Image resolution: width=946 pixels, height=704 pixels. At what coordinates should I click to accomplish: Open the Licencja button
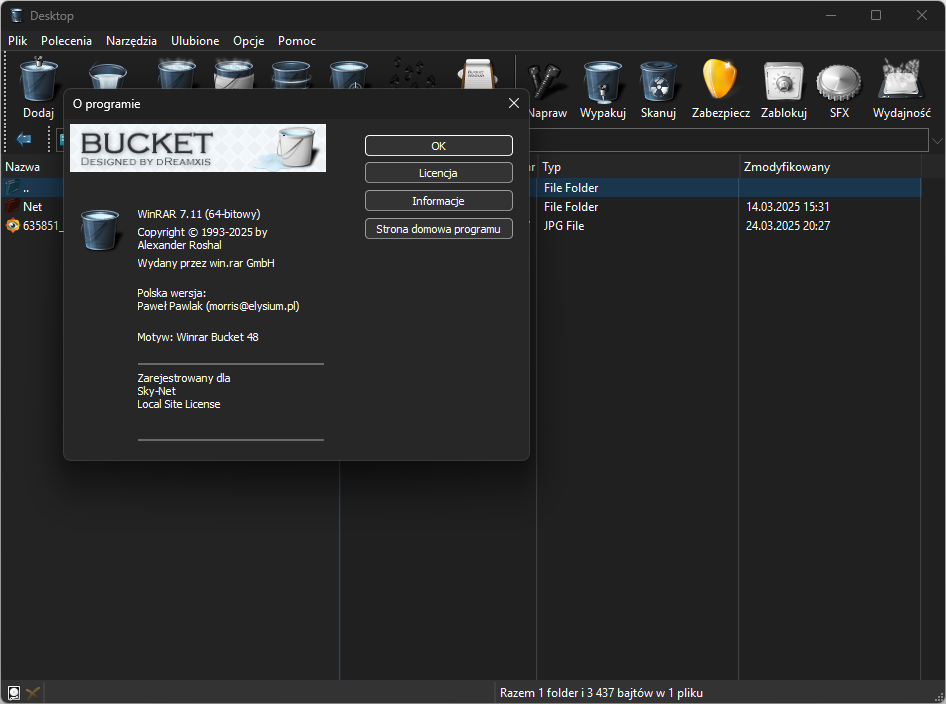point(439,173)
